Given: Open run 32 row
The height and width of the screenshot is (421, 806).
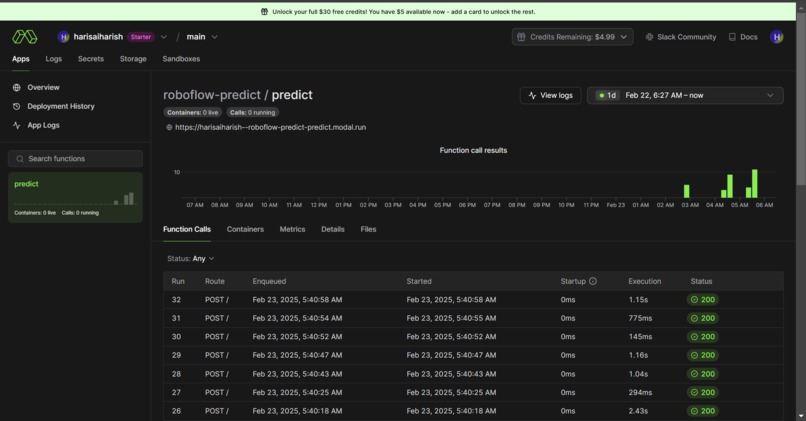Looking at the screenshot, I should tap(473, 300).
